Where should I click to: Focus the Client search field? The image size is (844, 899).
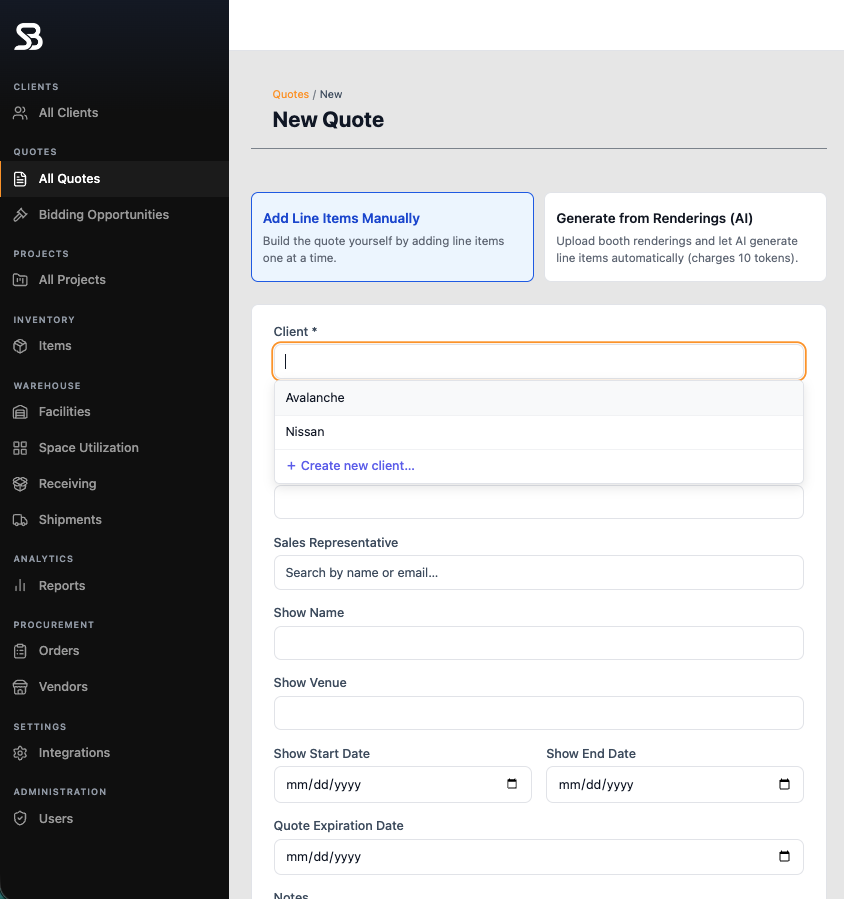point(538,361)
